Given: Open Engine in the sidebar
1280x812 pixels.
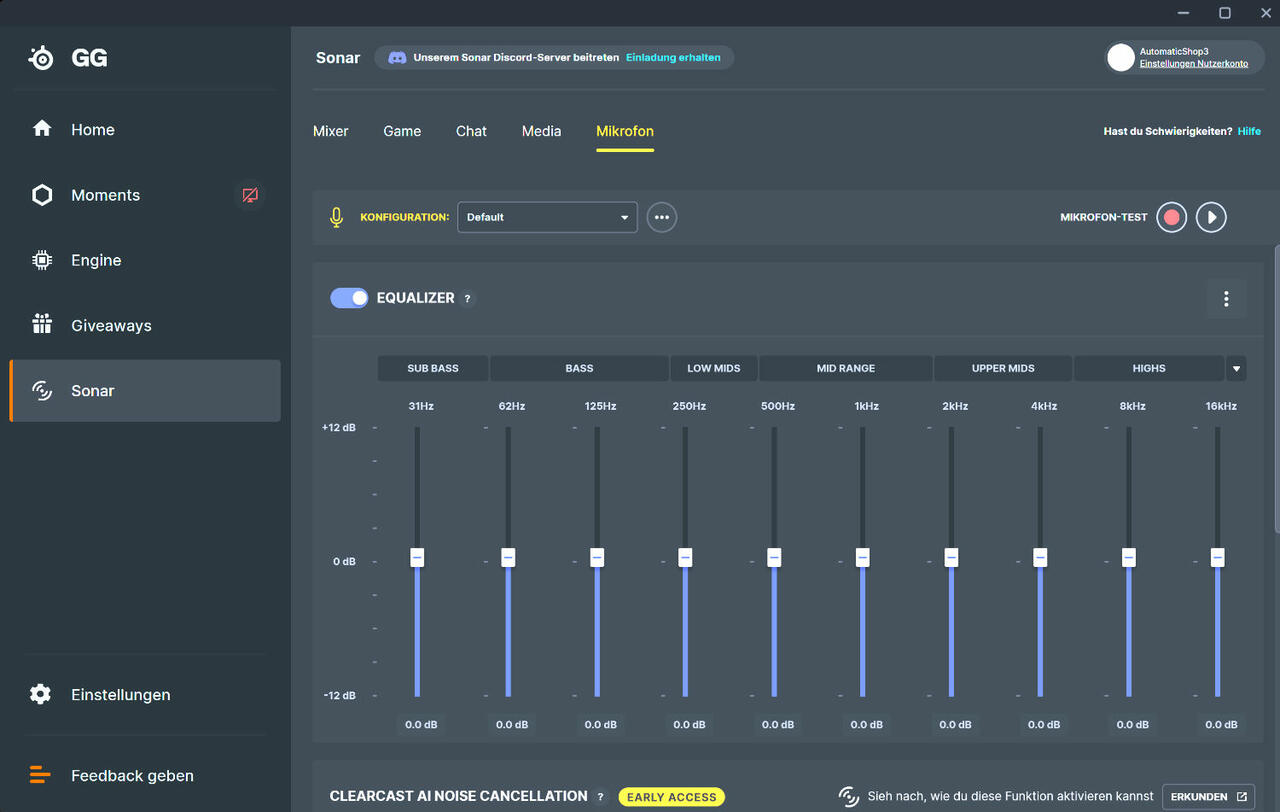Looking at the screenshot, I should point(95,260).
